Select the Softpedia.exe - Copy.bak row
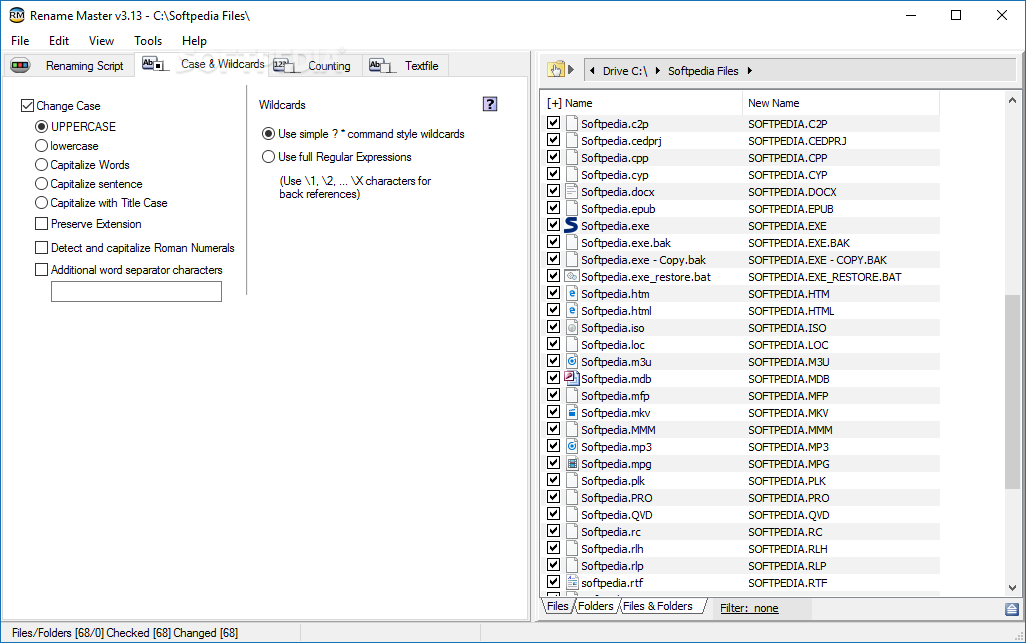 click(741, 260)
